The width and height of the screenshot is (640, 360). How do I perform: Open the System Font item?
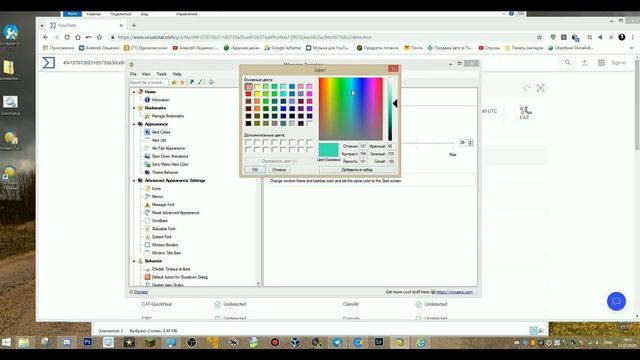click(162, 237)
